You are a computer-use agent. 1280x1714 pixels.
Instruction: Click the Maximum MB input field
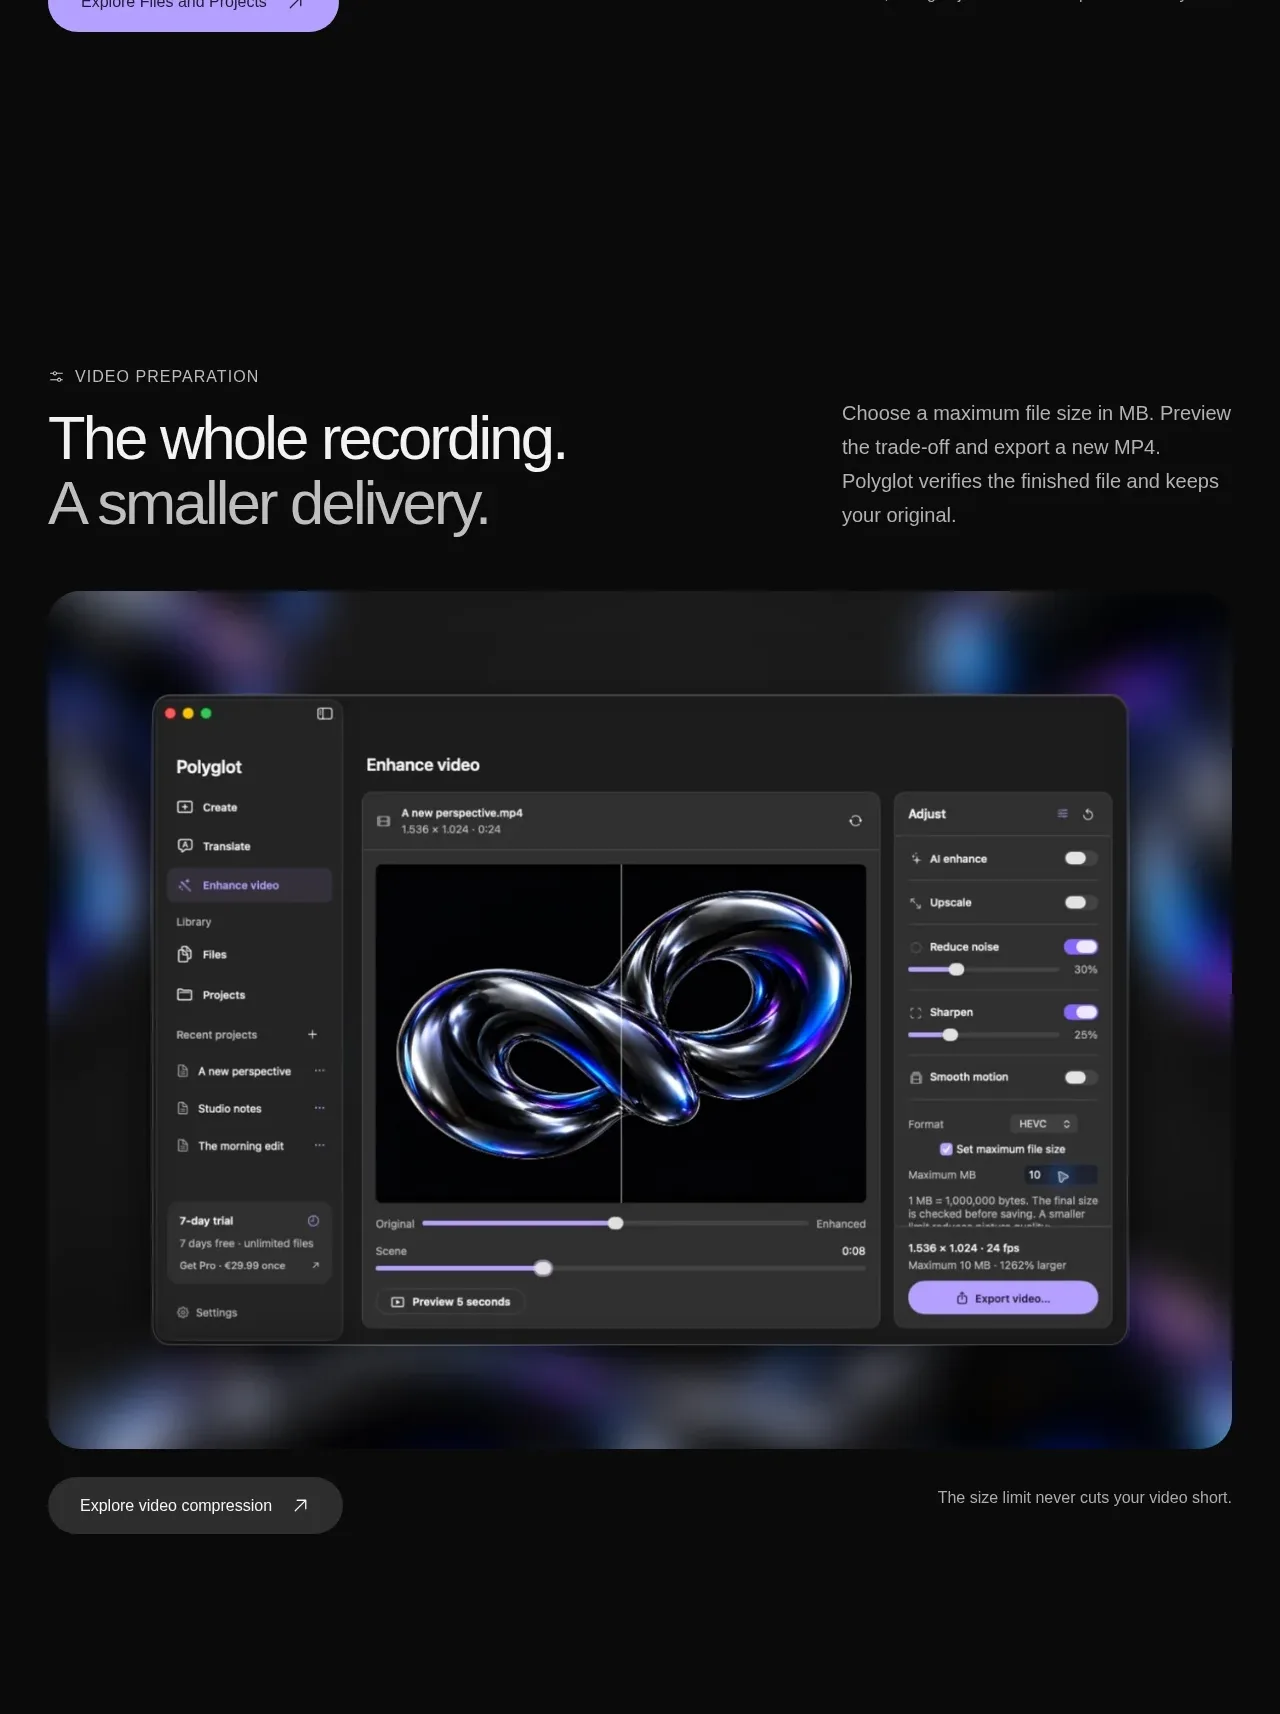pos(1061,1175)
